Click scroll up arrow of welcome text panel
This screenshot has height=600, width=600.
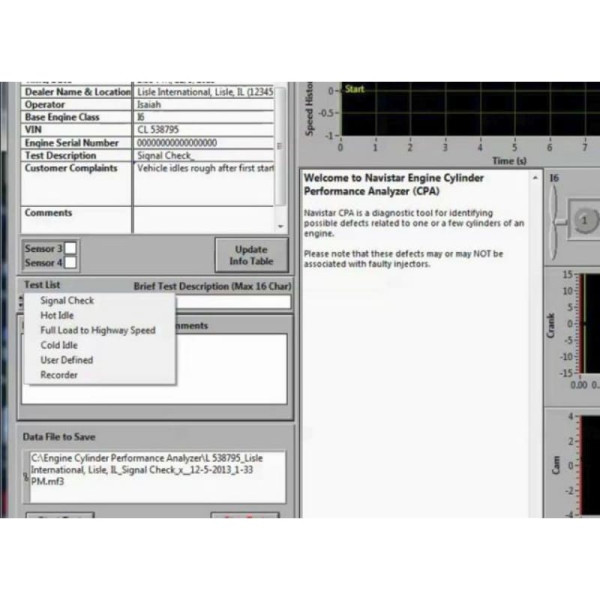click(537, 177)
